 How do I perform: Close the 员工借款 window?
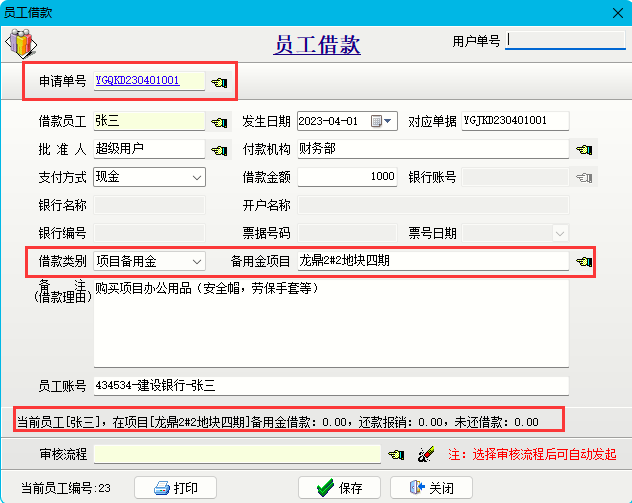(x=612, y=12)
